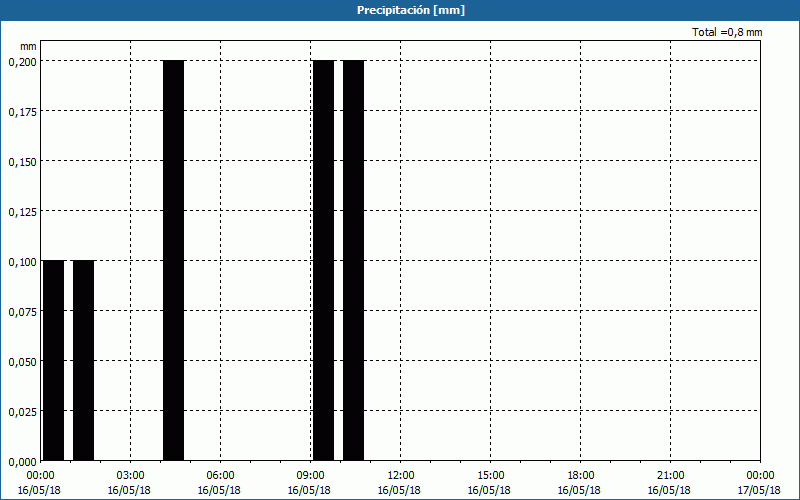Image resolution: width=800 pixels, height=500 pixels.
Task: Select the precipitation bar starting at 00:00
Action: [x=54, y=360]
